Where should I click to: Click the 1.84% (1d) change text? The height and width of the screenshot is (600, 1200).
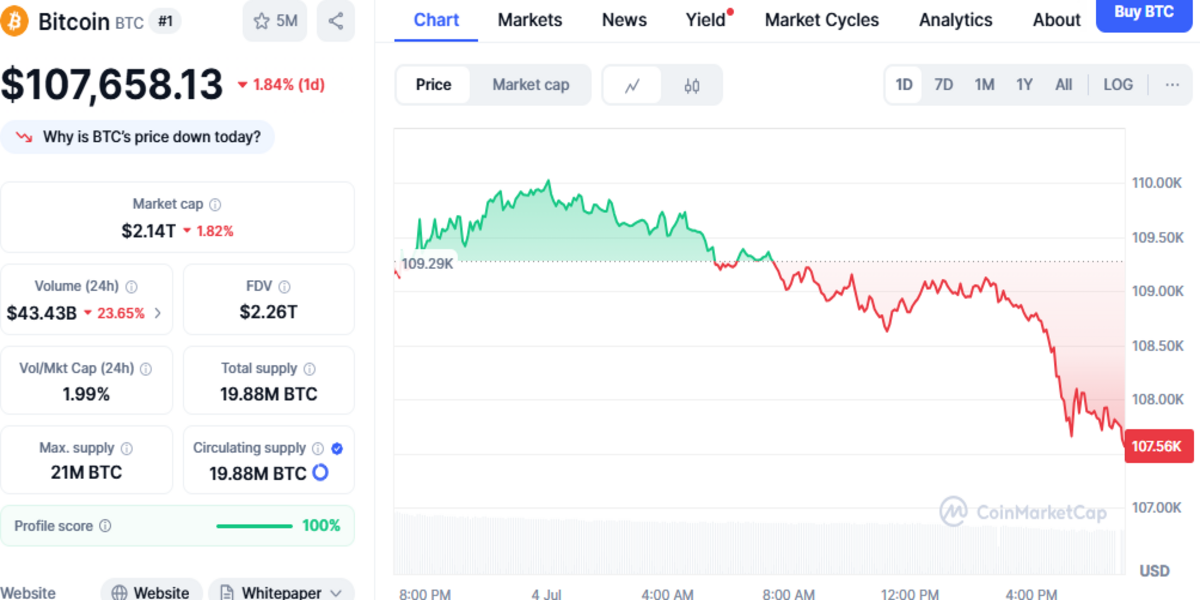[288, 85]
